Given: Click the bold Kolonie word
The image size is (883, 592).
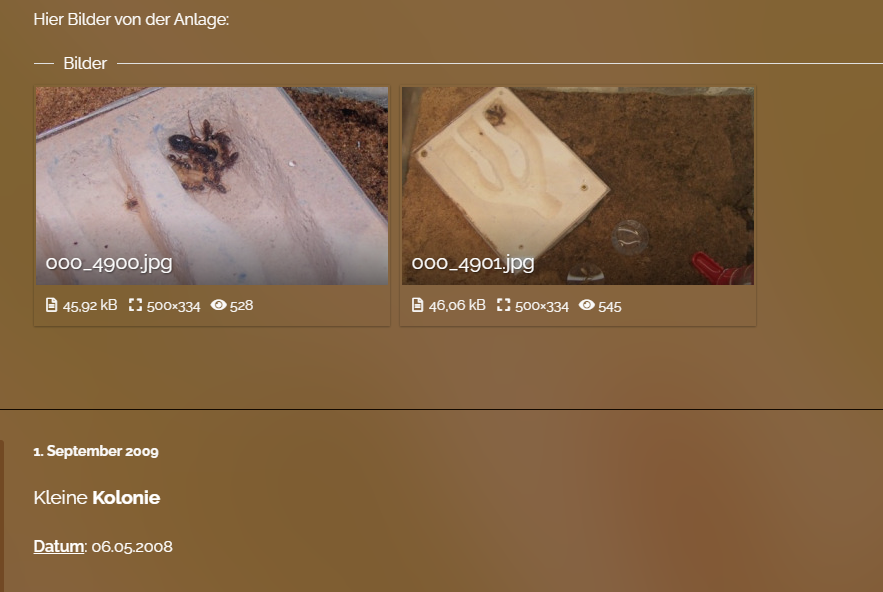Looking at the screenshot, I should (126, 498).
